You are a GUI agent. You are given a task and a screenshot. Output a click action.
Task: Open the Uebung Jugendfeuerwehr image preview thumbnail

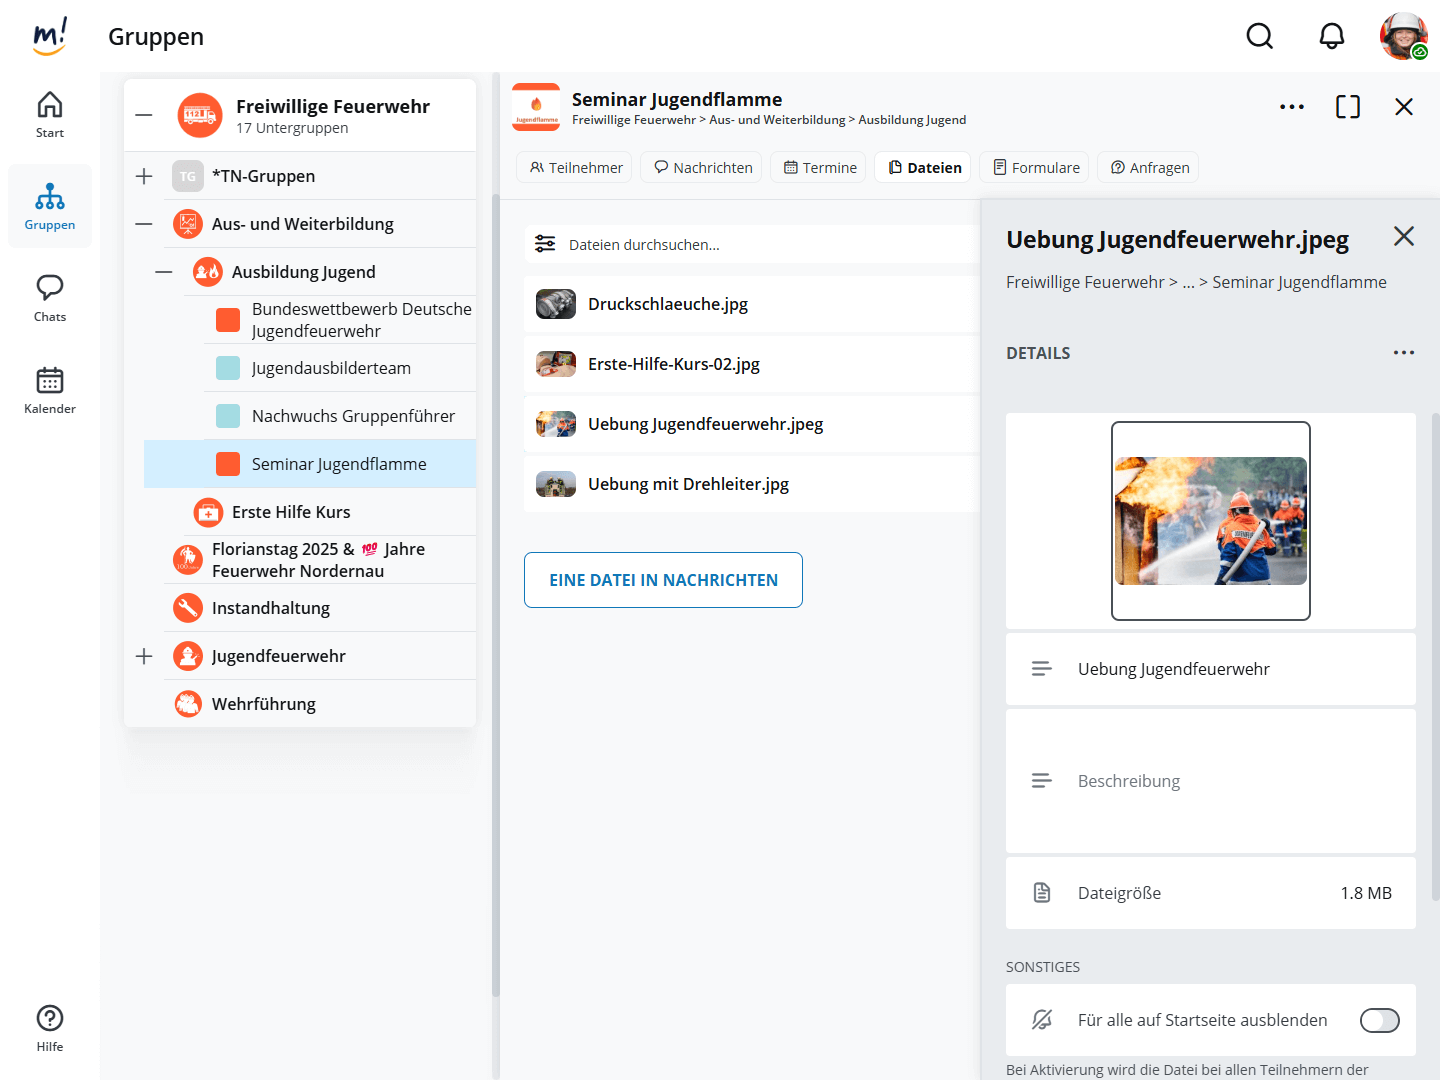tap(1210, 521)
